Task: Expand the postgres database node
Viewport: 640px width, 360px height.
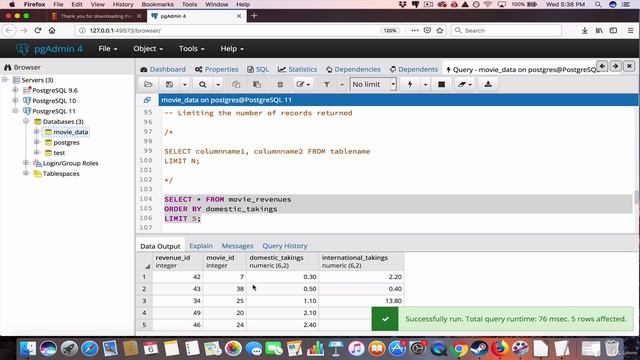Action: click(37, 142)
